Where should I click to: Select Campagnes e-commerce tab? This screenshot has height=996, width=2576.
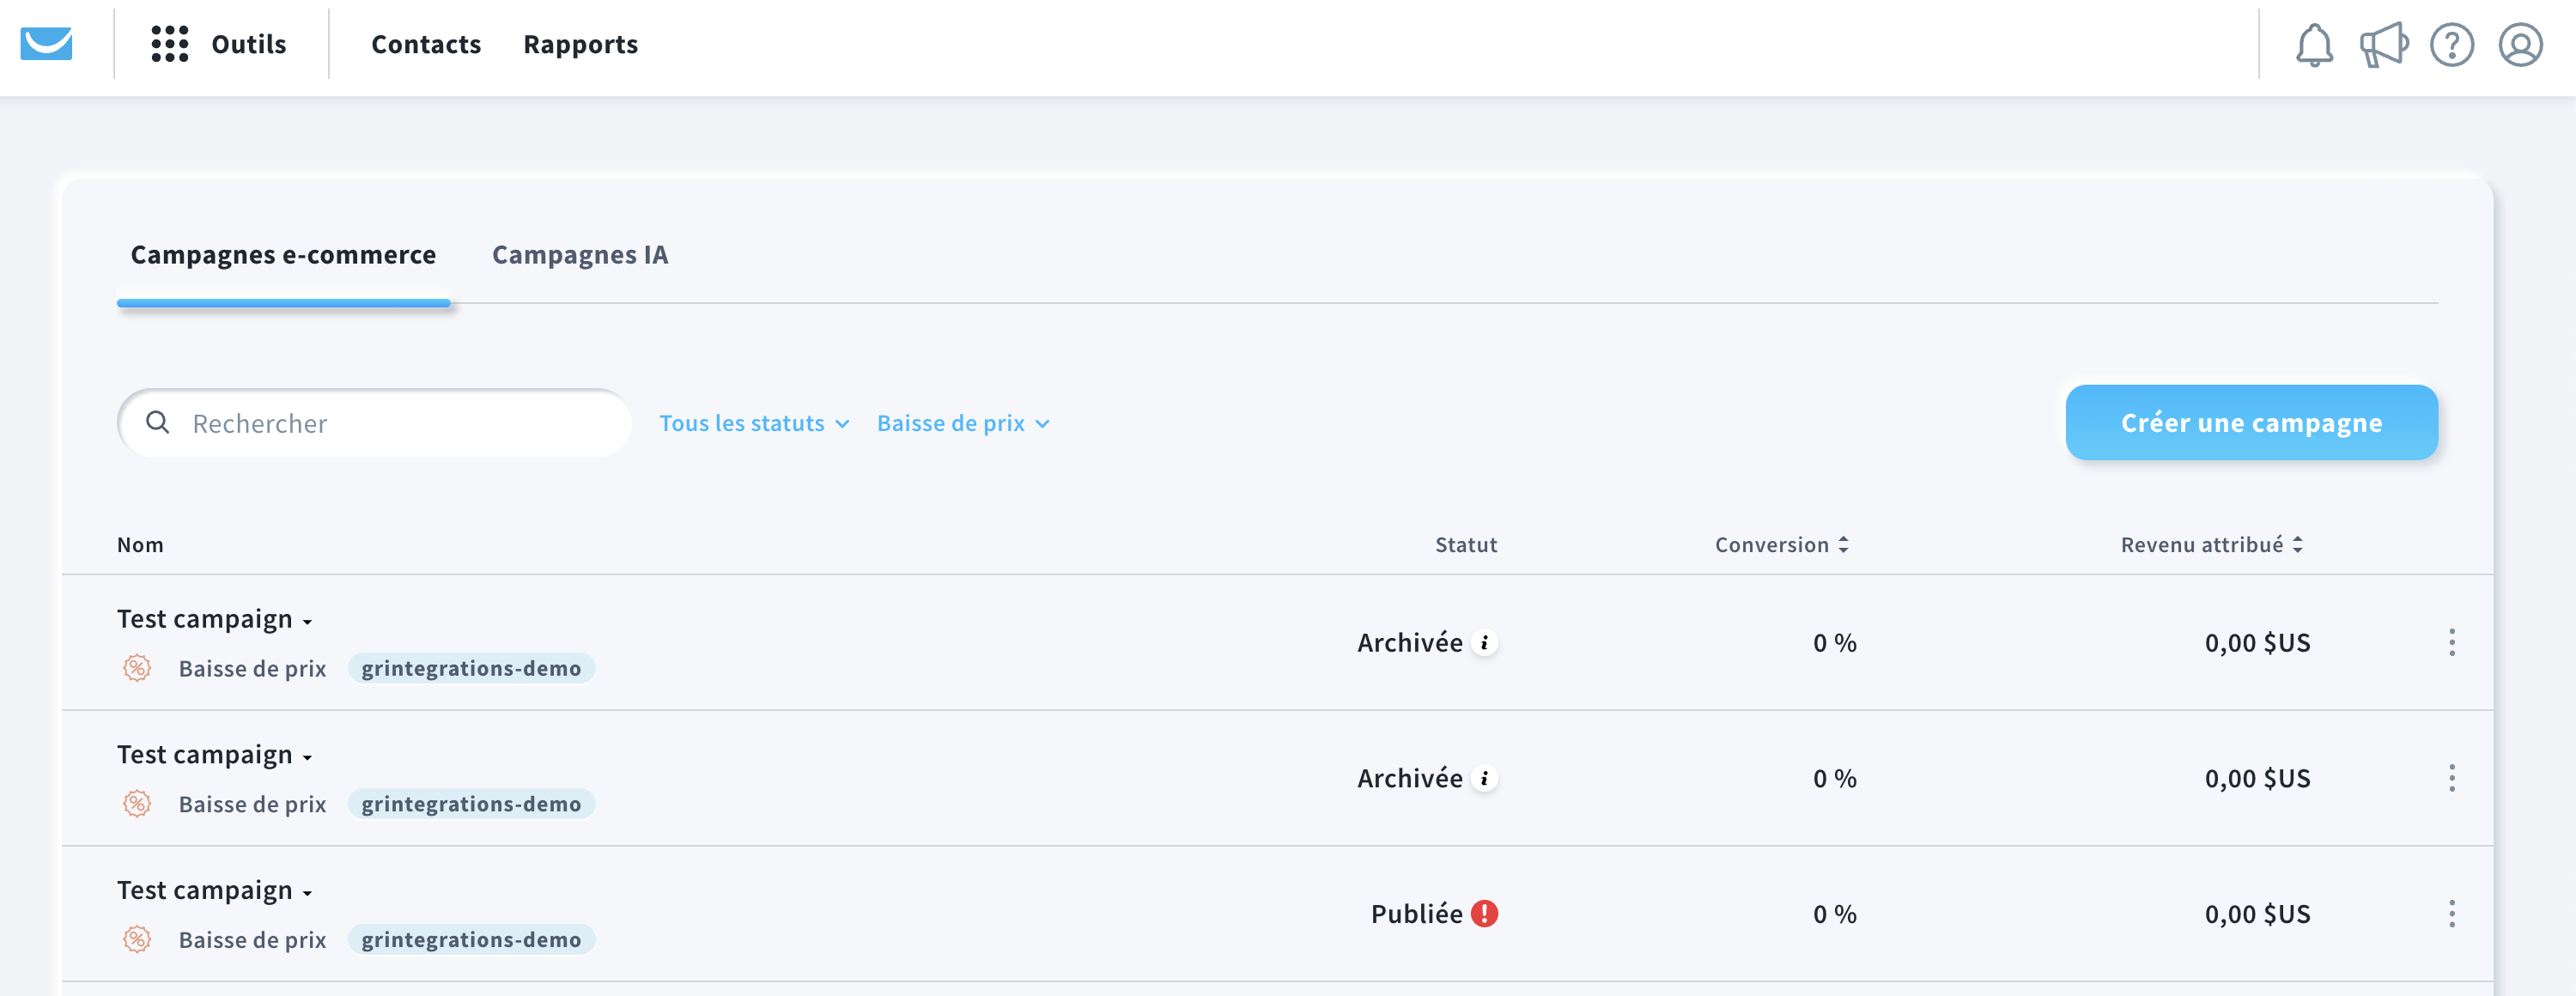(283, 255)
